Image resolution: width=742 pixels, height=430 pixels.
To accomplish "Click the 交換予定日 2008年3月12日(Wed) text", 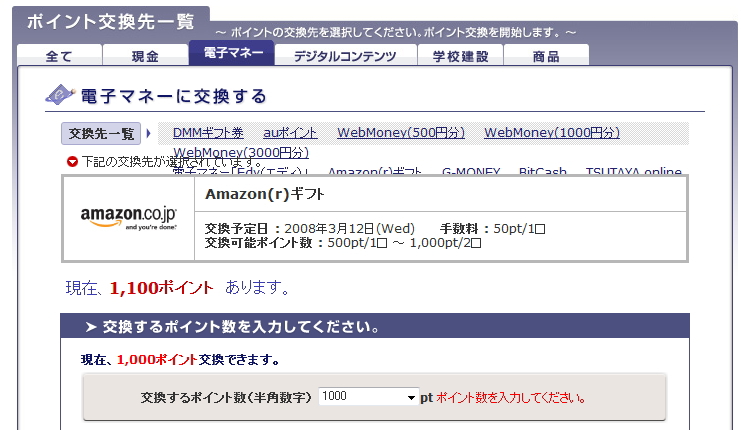I will click(310, 228).
